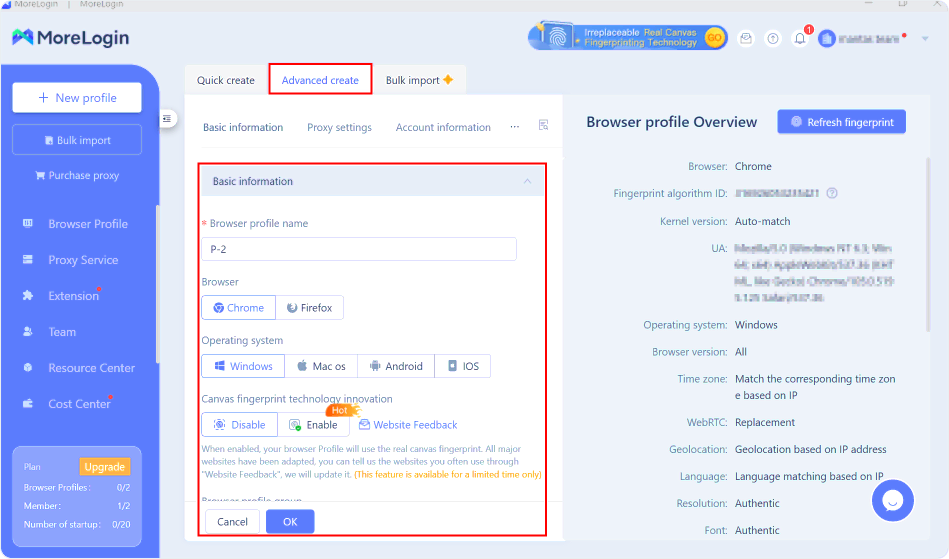Collapse the sidebar toggle icon
Image resolution: width=949 pixels, height=559 pixels.
[167, 119]
